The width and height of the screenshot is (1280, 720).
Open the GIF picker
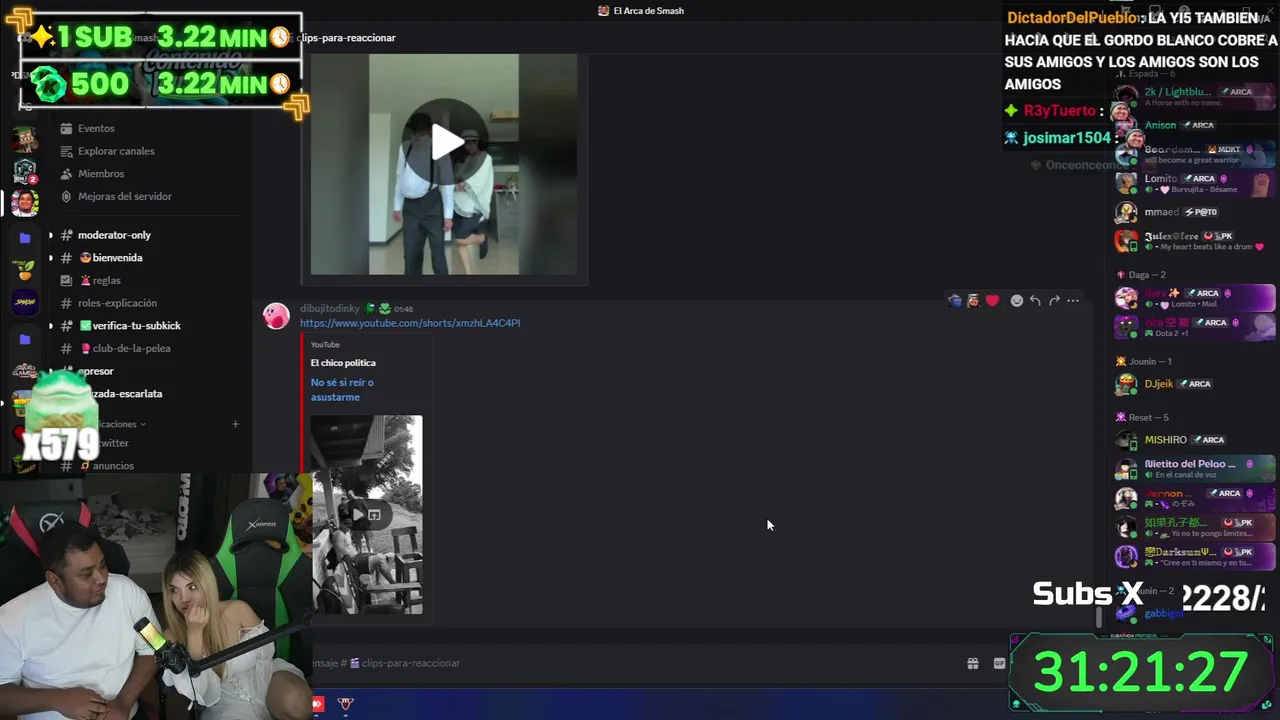[x=999, y=663]
